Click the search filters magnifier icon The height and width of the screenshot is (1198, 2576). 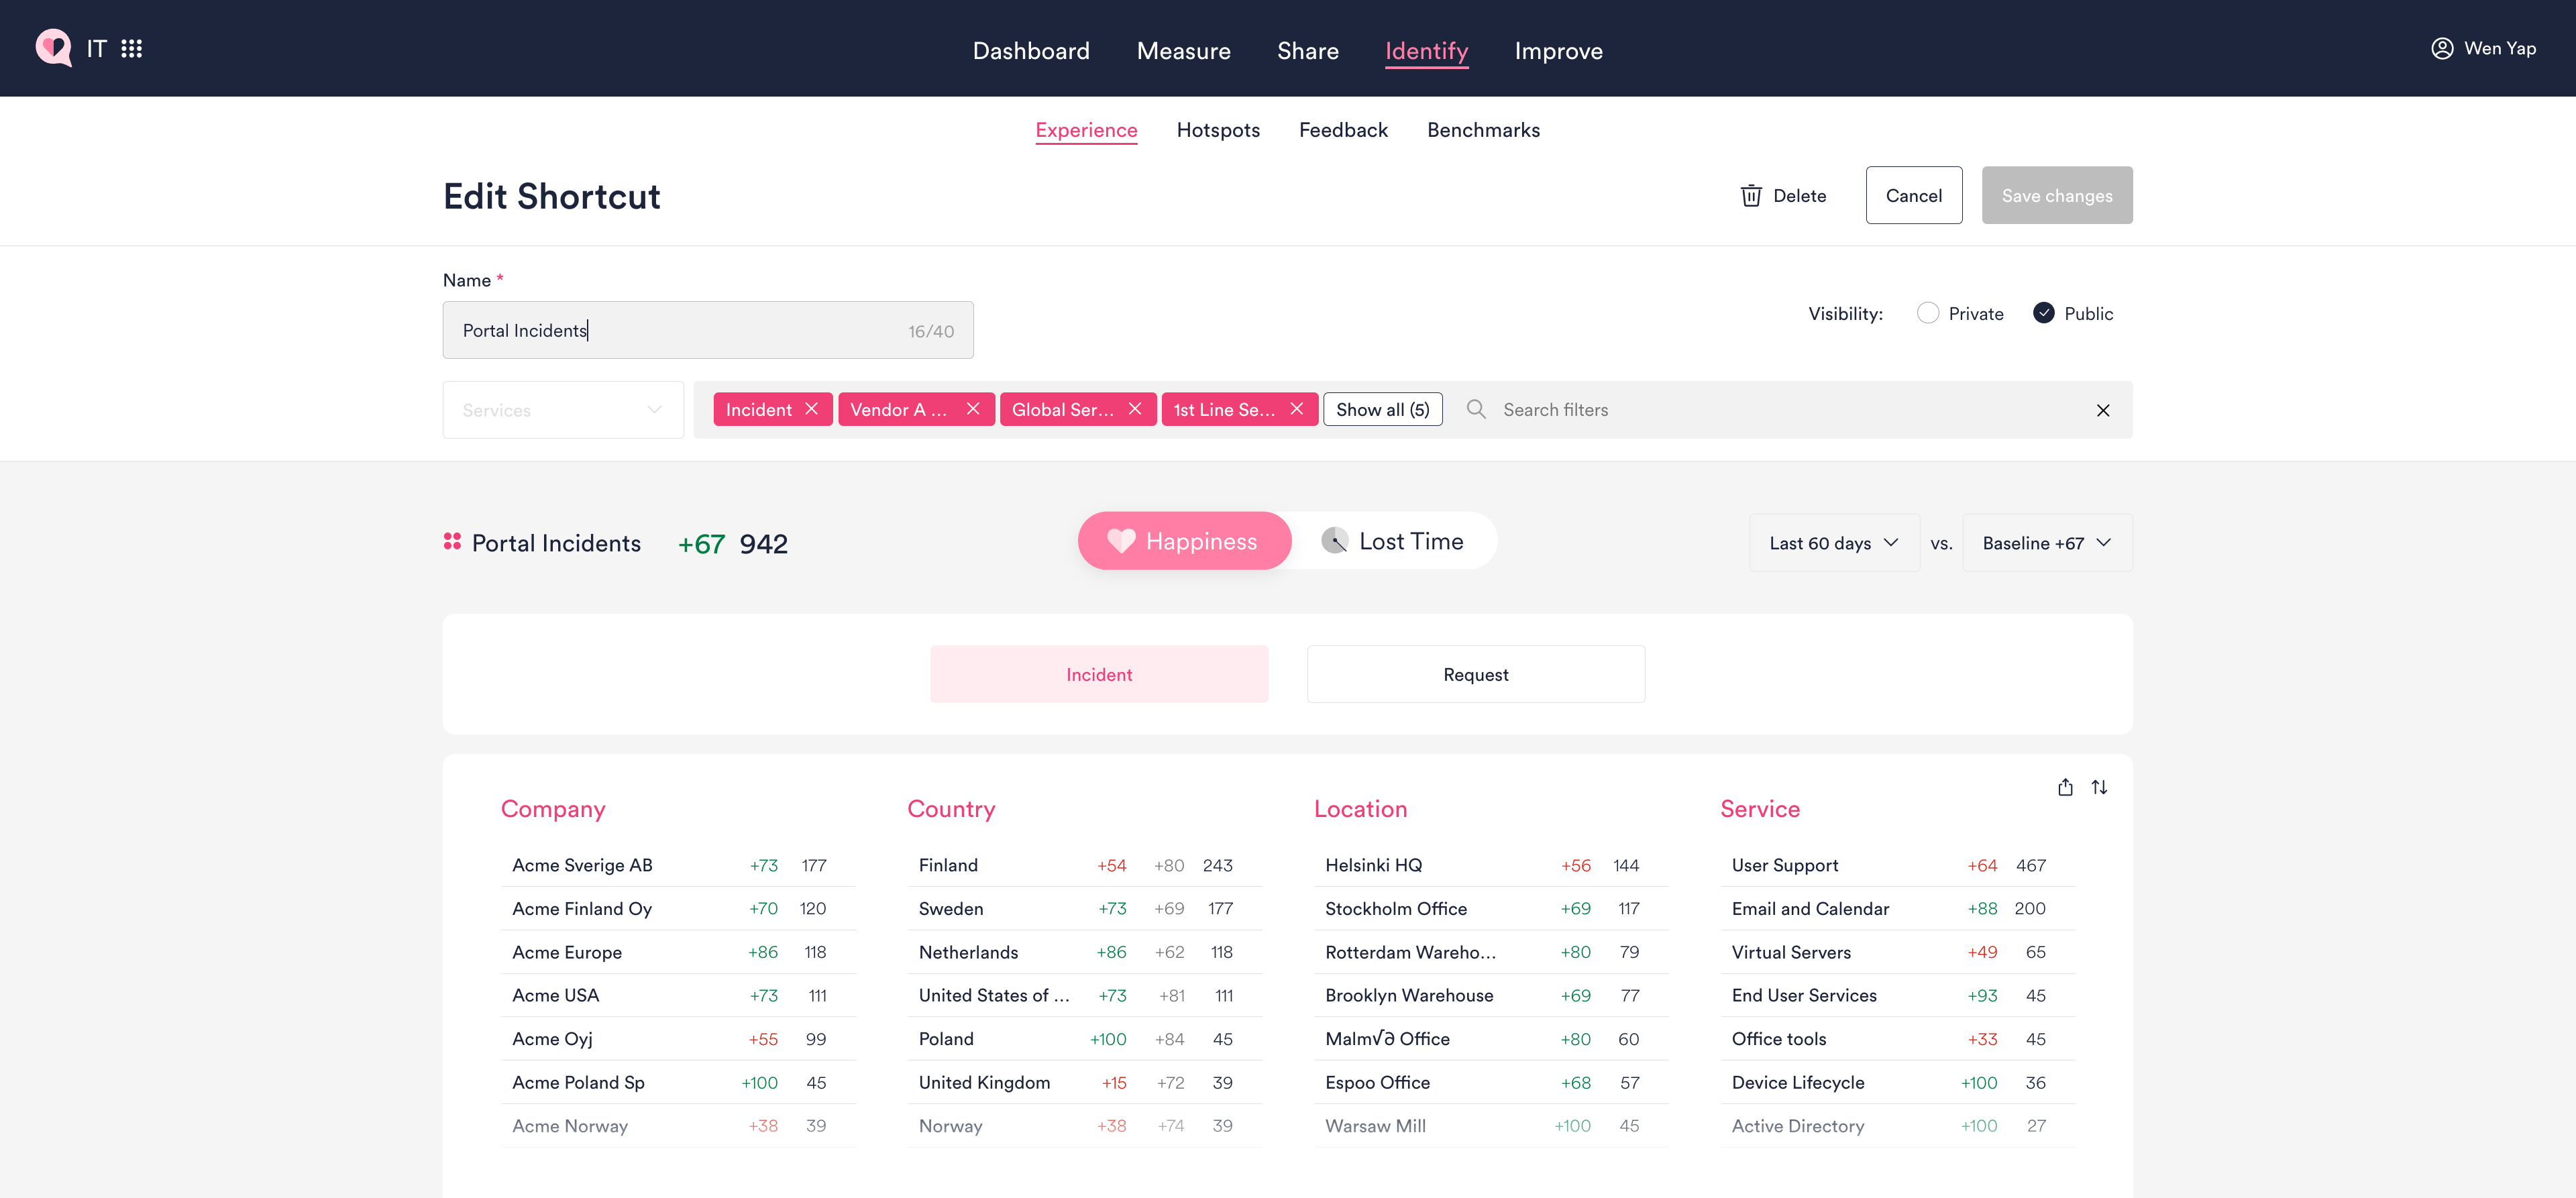(x=1475, y=409)
